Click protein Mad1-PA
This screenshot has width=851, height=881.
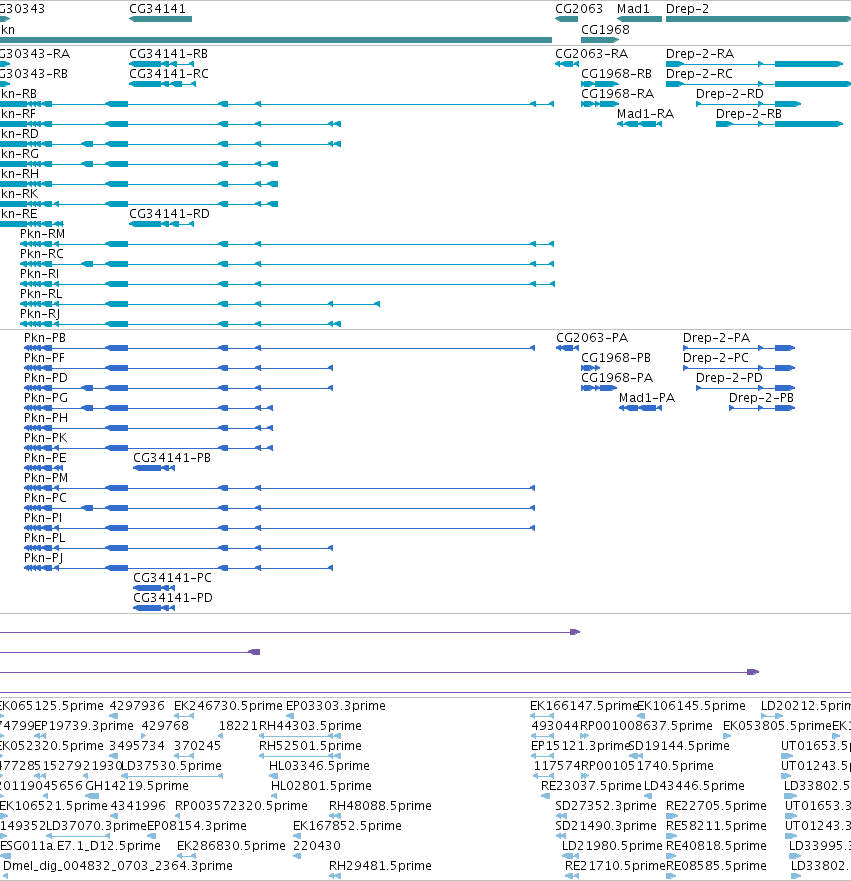[647, 398]
